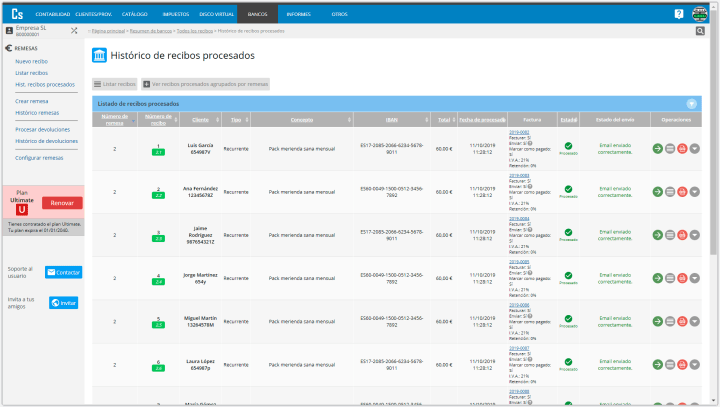Click the red print icon in Luis García's row
The width and height of the screenshot is (720, 407).
click(x=682, y=149)
